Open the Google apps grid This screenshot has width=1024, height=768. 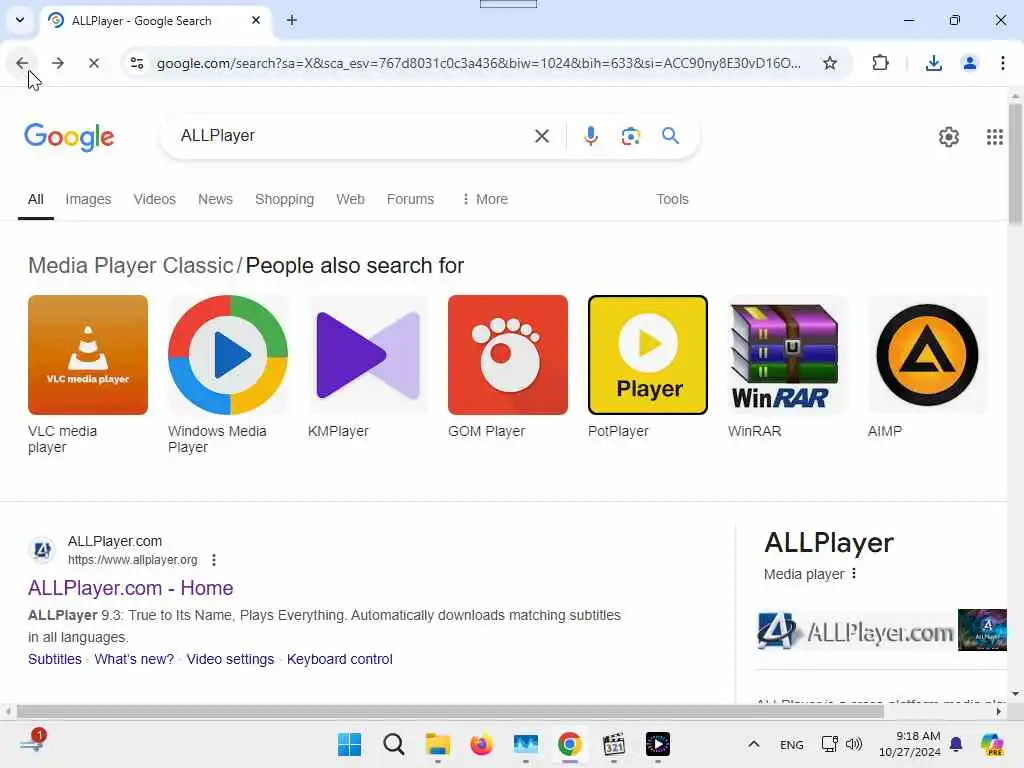tap(995, 136)
